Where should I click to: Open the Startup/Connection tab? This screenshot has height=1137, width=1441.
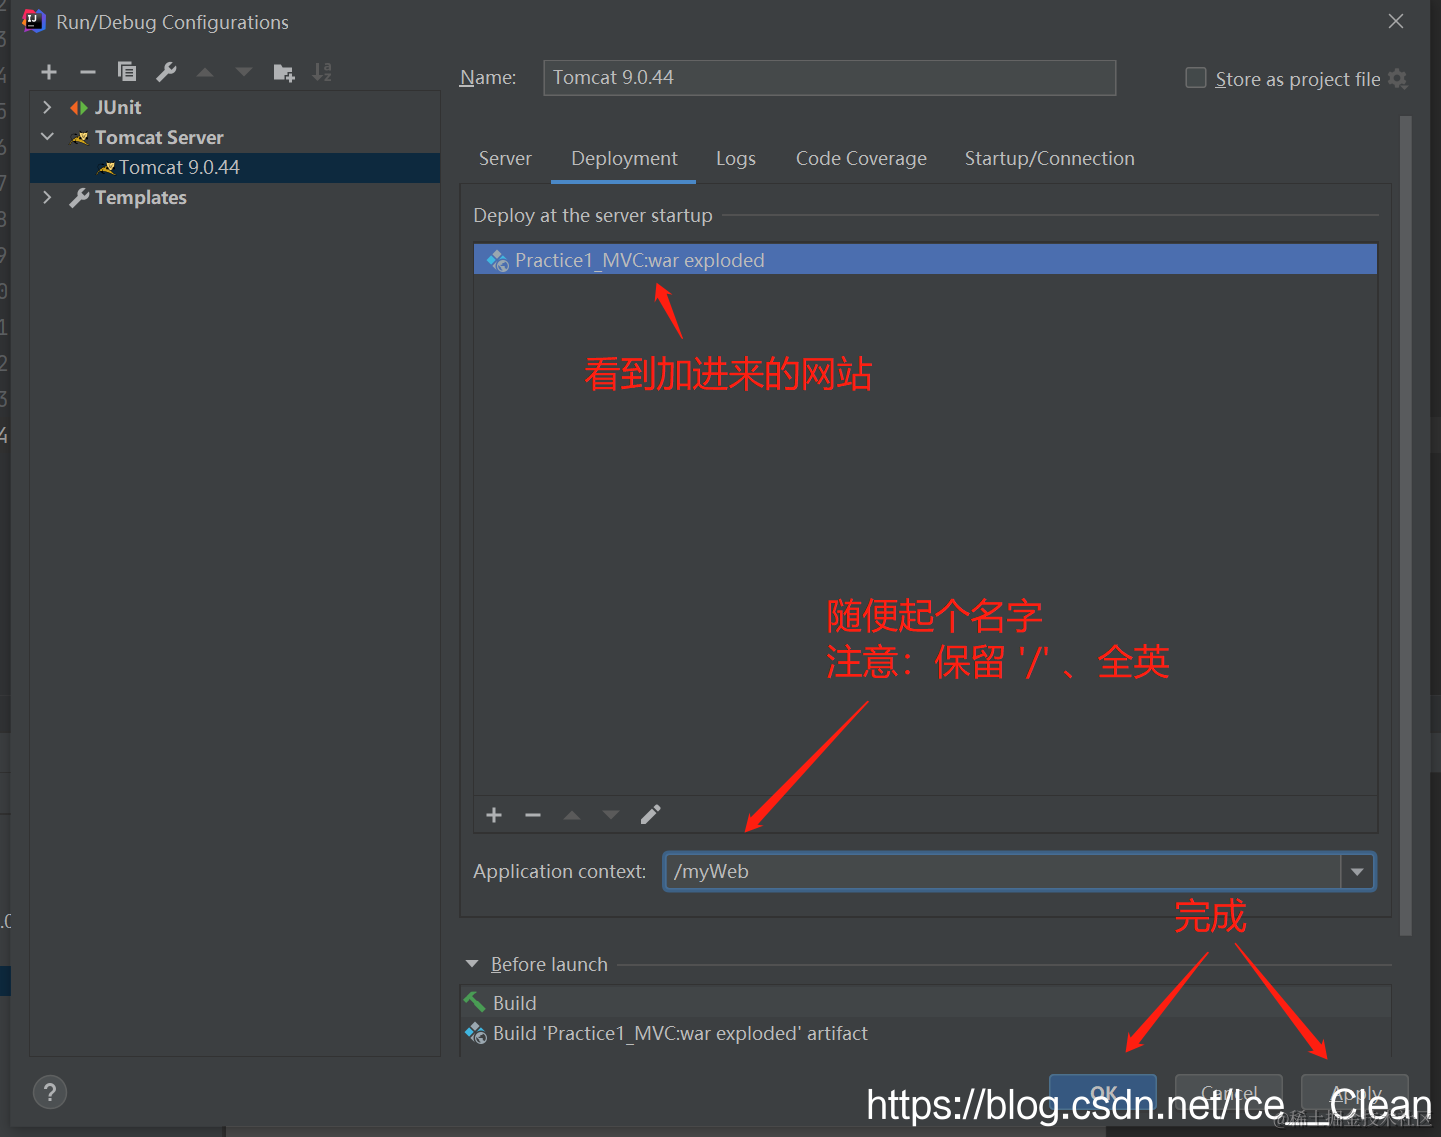click(x=1049, y=157)
